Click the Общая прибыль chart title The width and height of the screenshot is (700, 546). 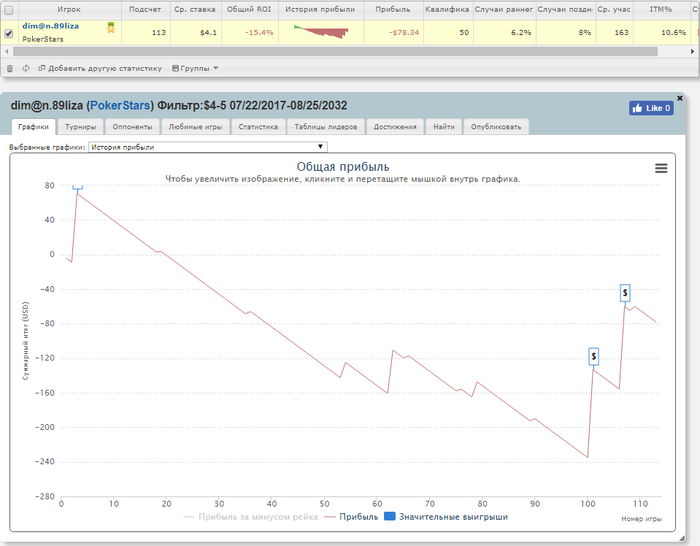[x=343, y=167]
